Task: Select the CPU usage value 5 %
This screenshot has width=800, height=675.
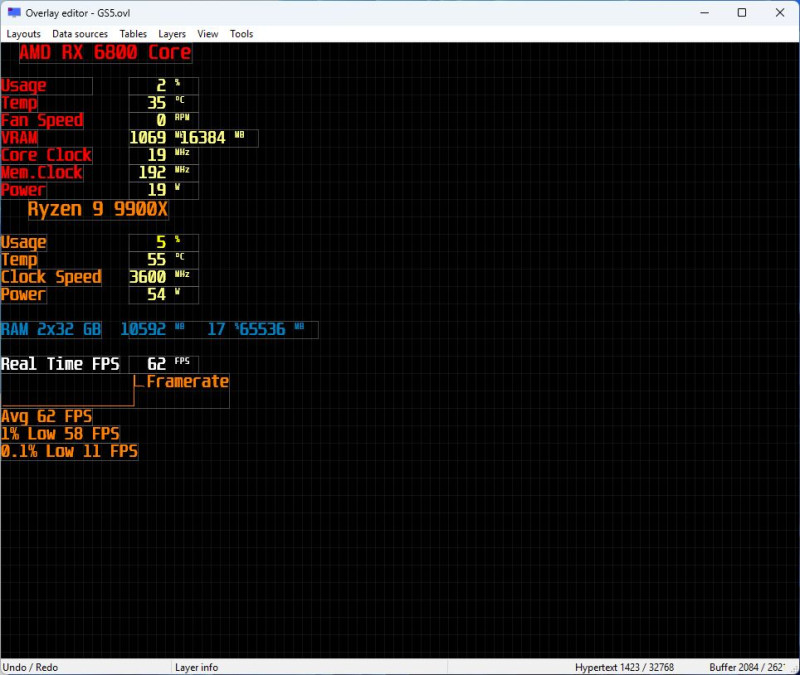Action: point(163,242)
